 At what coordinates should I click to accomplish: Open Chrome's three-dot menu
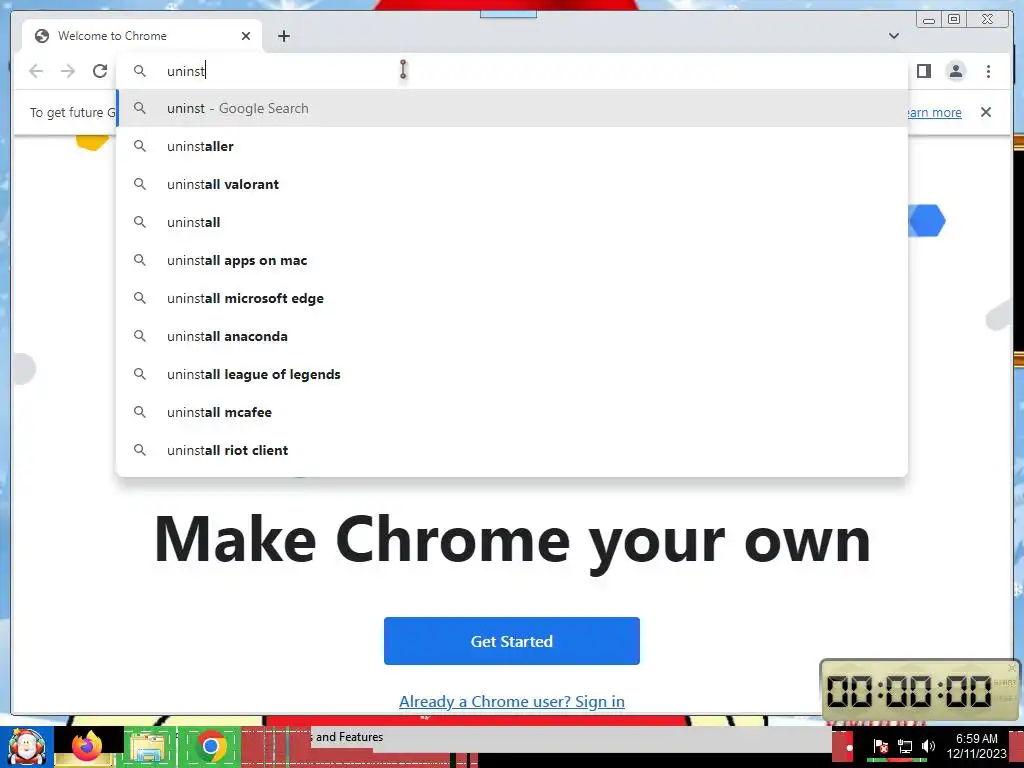coord(988,71)
